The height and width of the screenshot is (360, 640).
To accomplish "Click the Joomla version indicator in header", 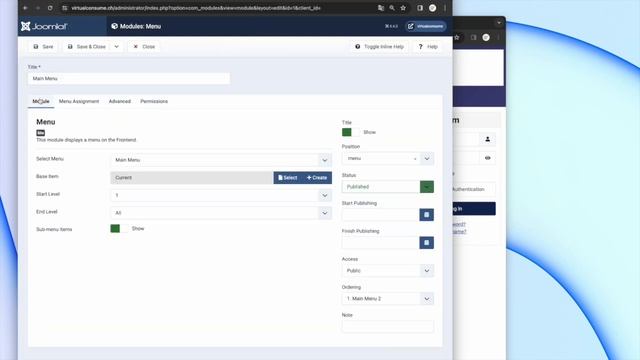I will pos(391,26).
